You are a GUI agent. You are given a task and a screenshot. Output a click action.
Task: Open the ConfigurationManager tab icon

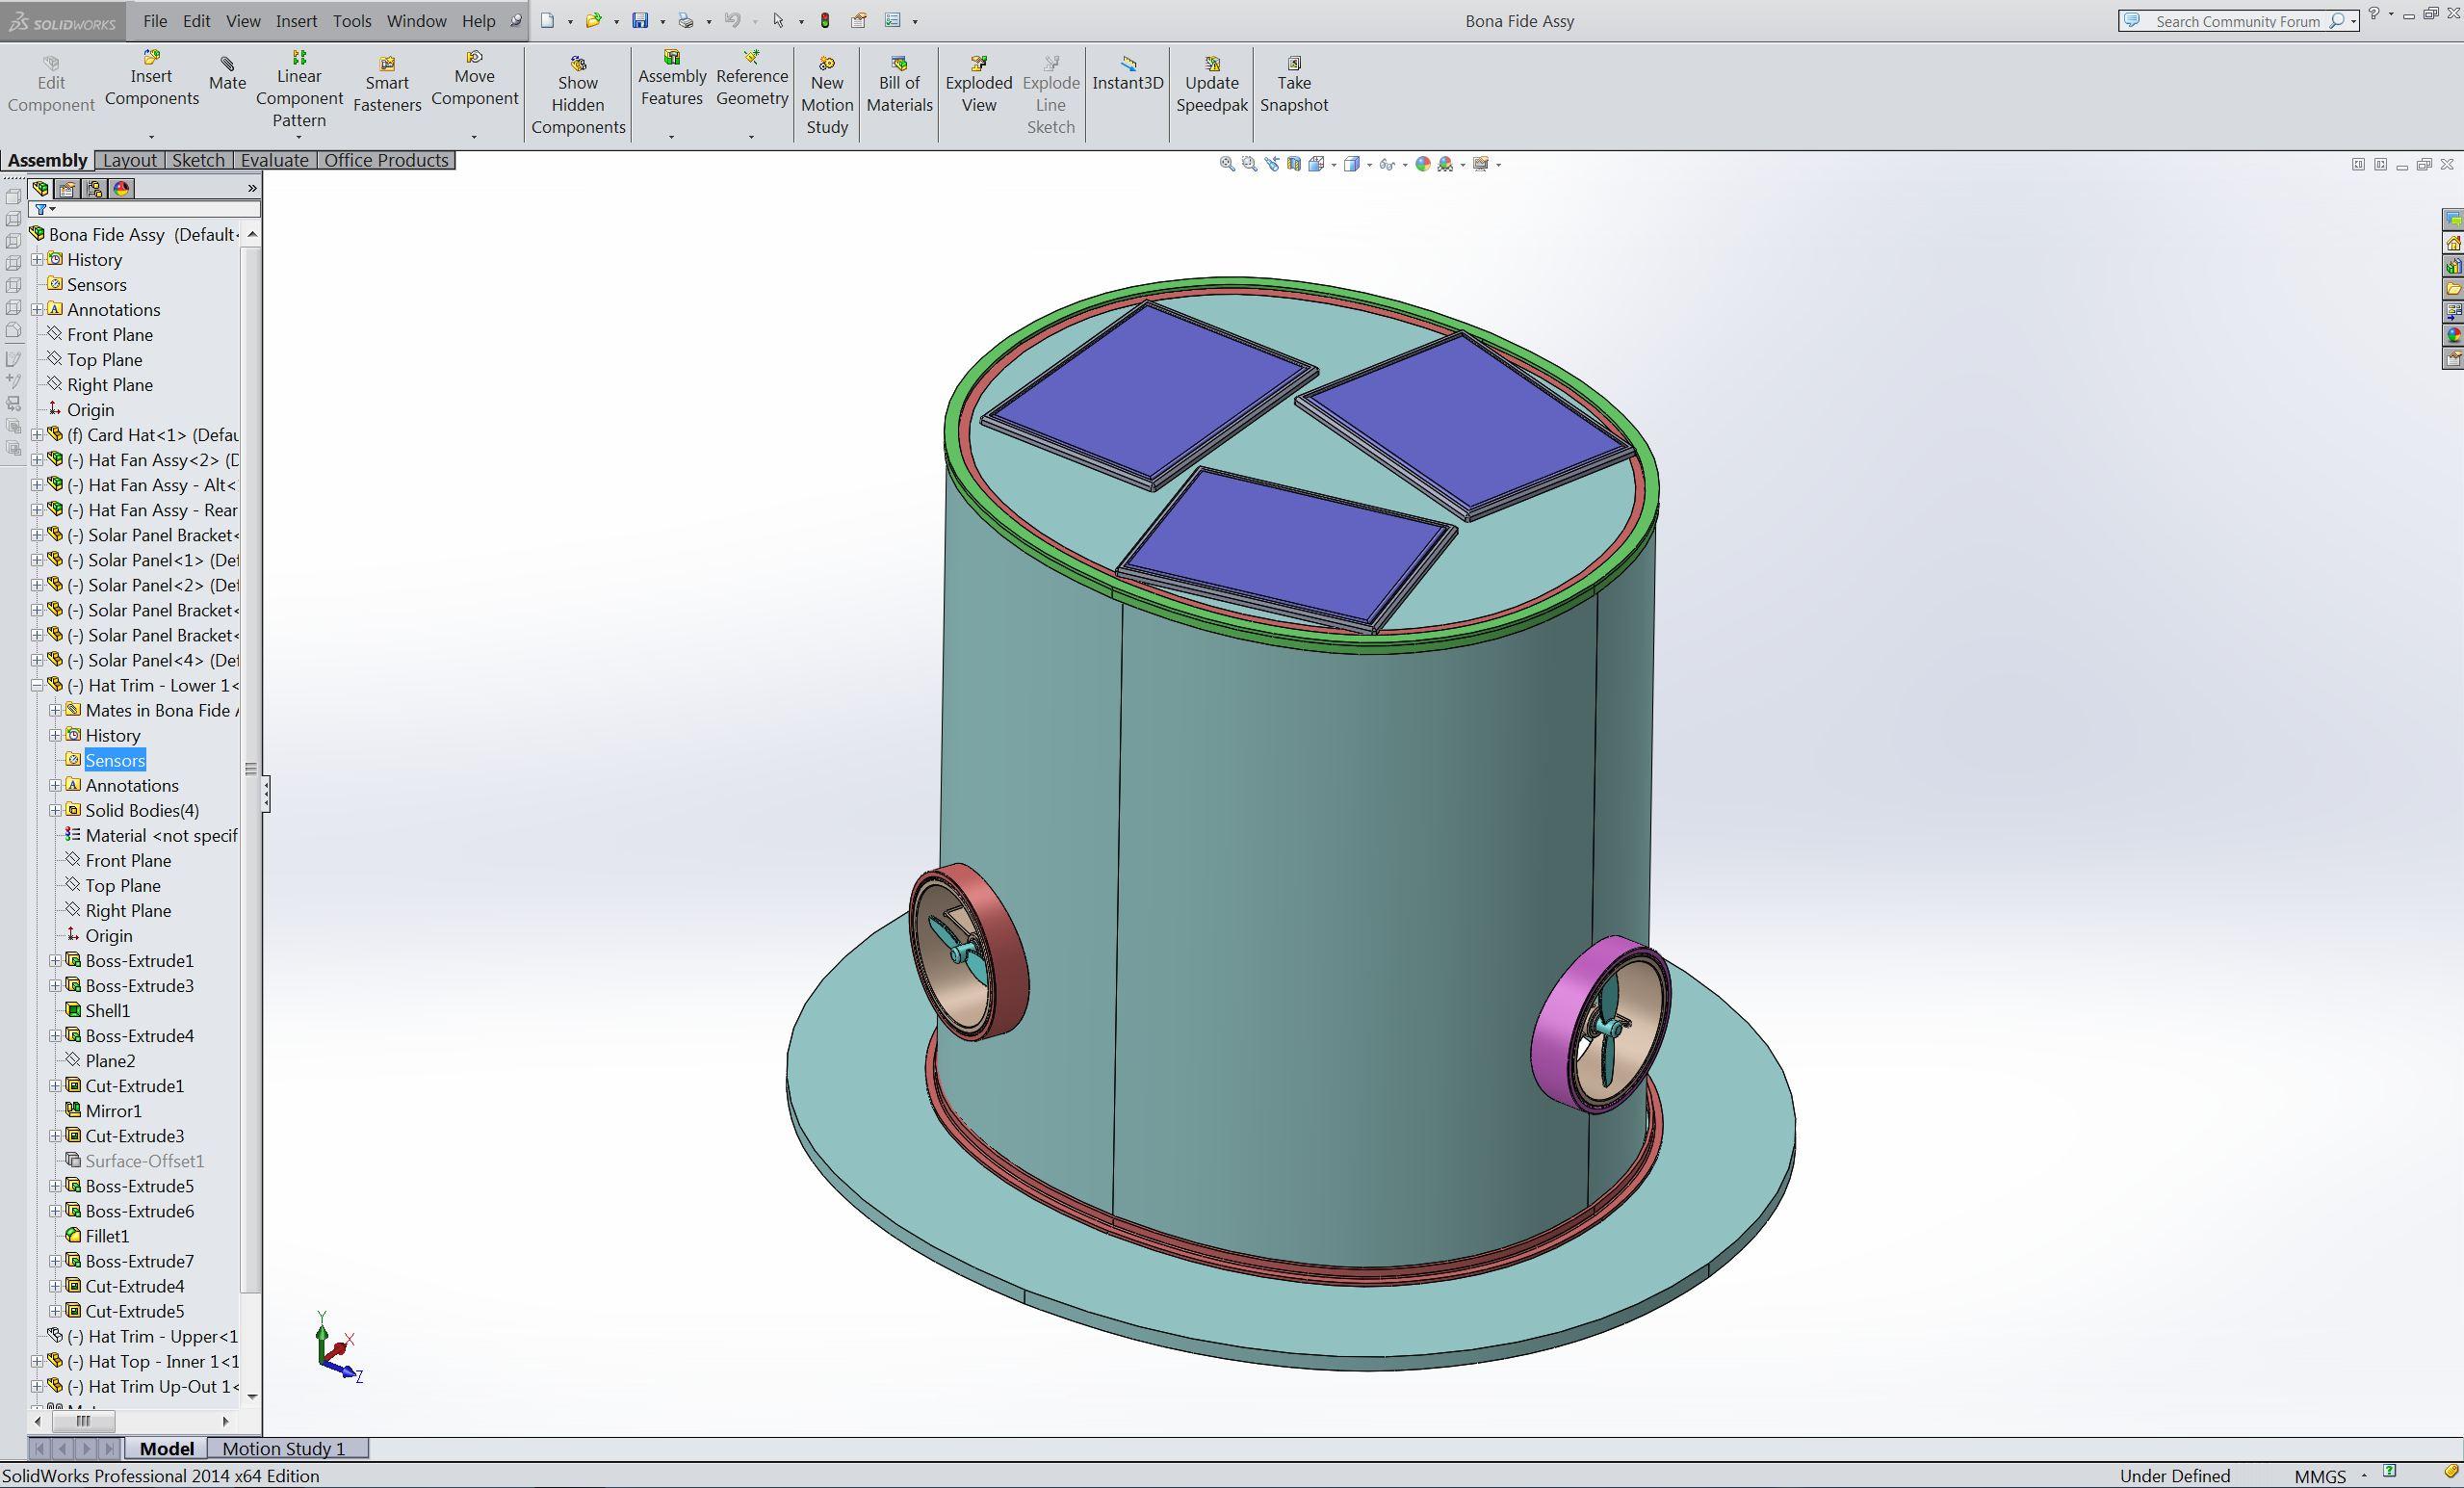[94, 188]
